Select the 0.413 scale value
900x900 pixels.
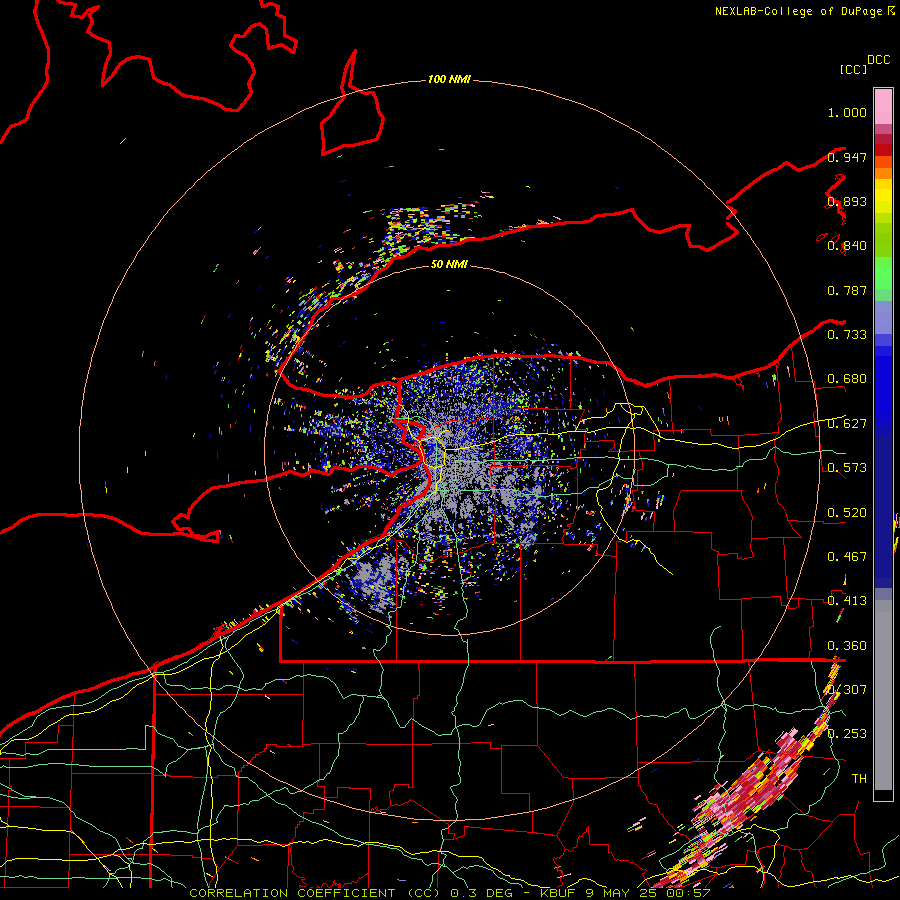coord(847,601)
